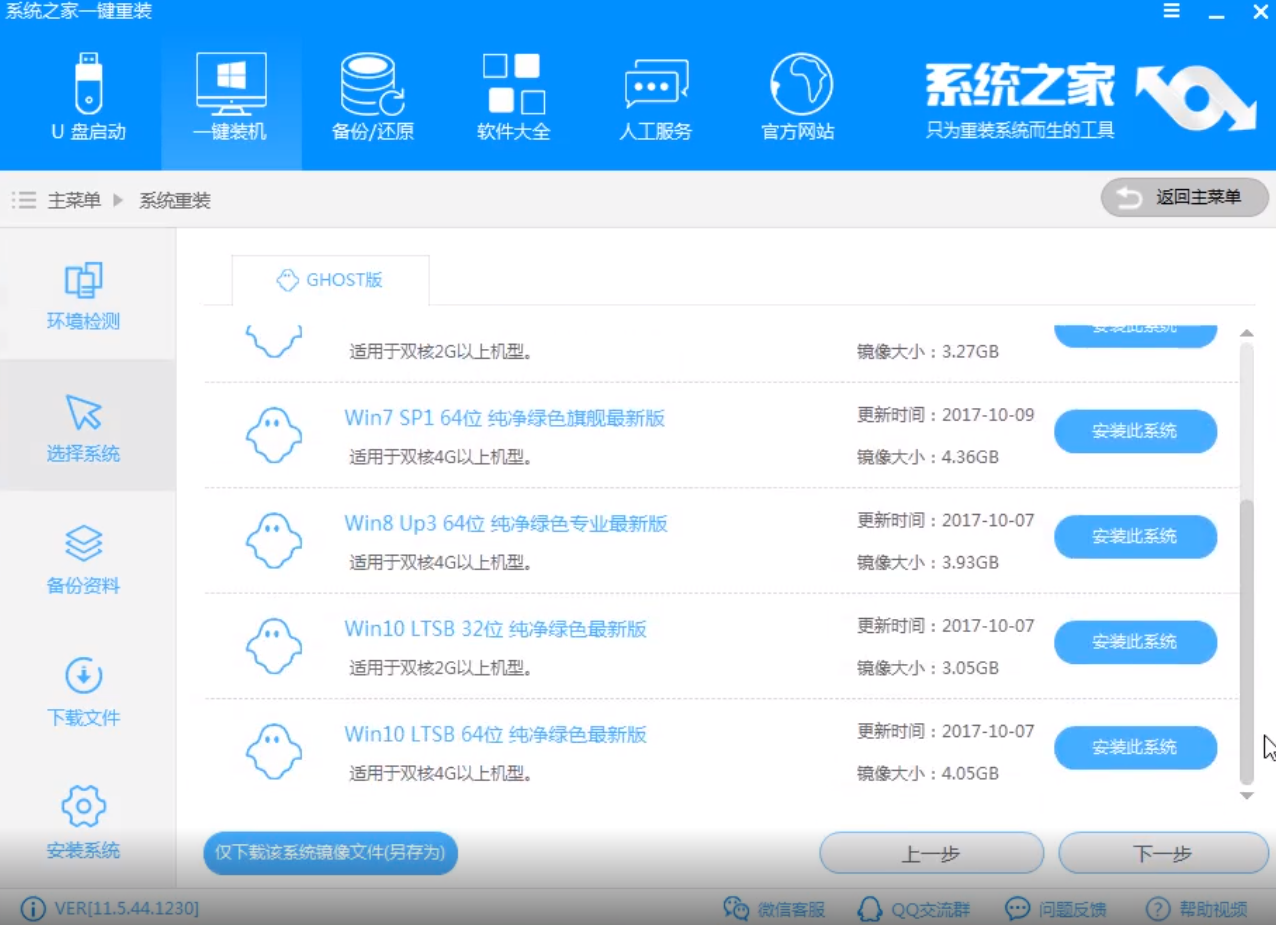The image size is (1276, 925).
Task: Select the 选择系统 system selection step
Action: pyautogui.click(x=83, y=426)
